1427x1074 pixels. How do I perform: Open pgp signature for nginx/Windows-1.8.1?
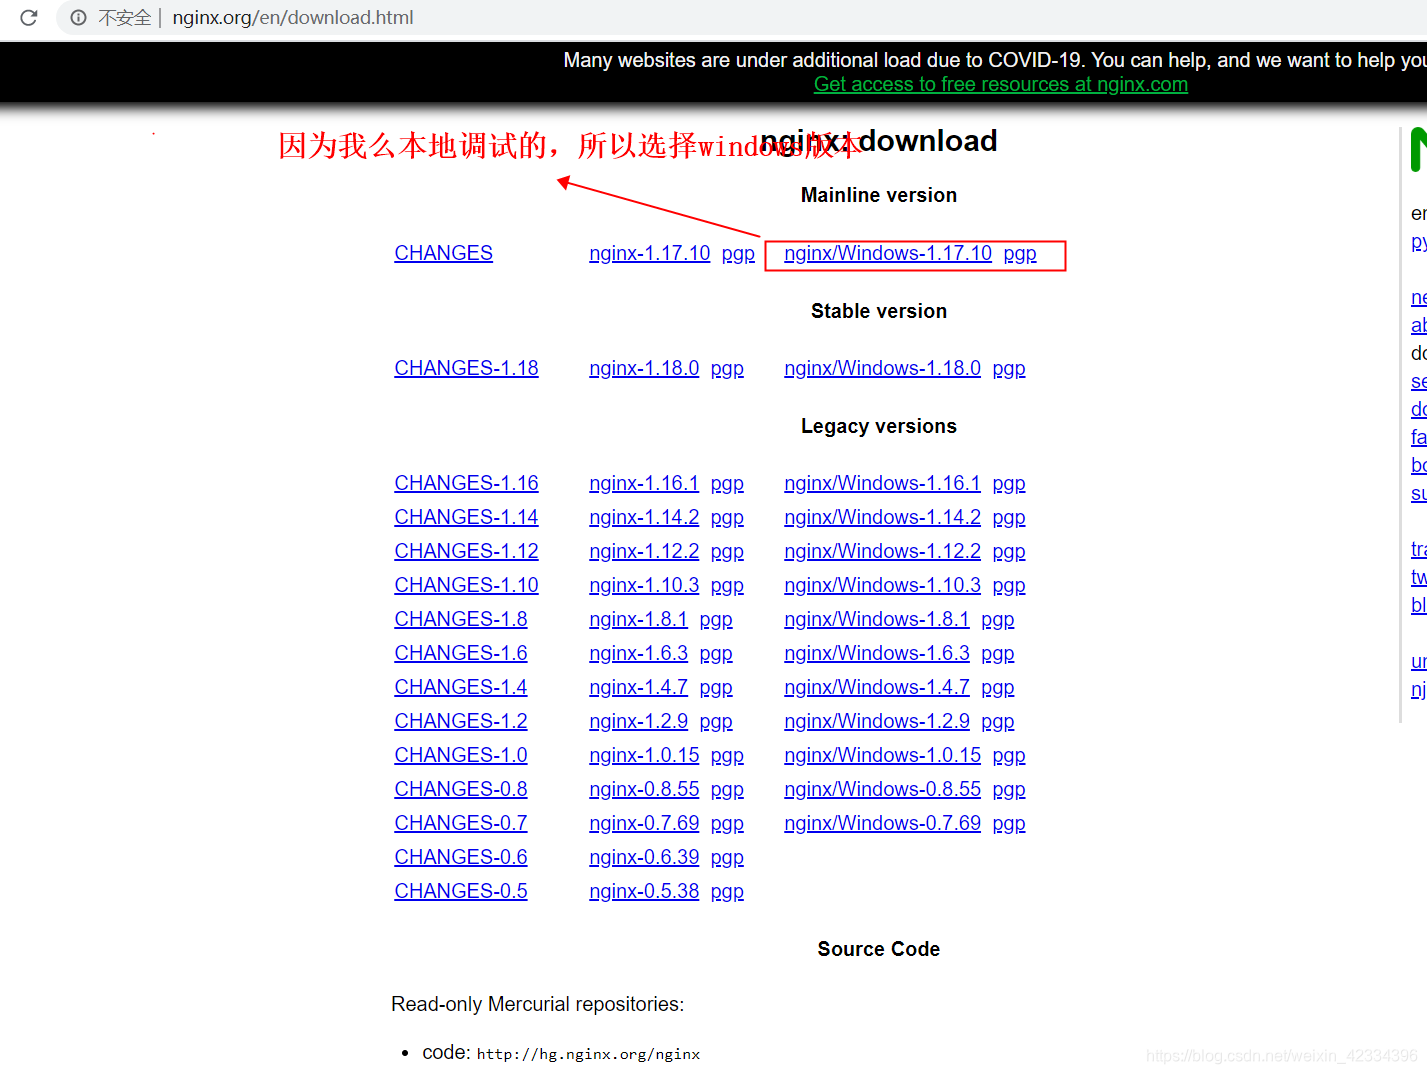998,620
